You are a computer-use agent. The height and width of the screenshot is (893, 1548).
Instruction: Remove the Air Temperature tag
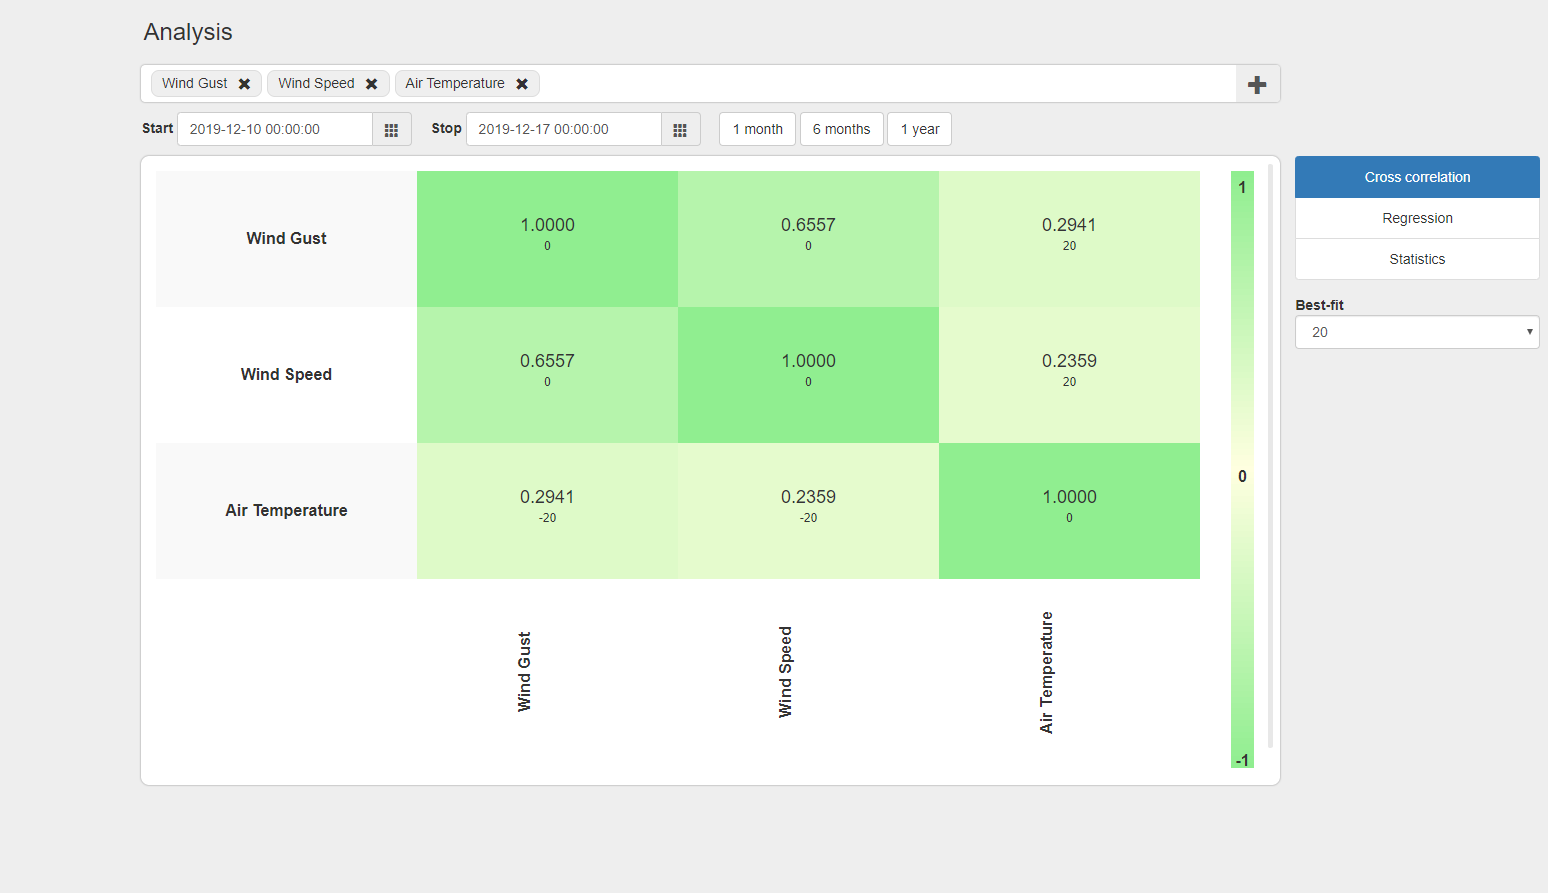click(522, 84)
